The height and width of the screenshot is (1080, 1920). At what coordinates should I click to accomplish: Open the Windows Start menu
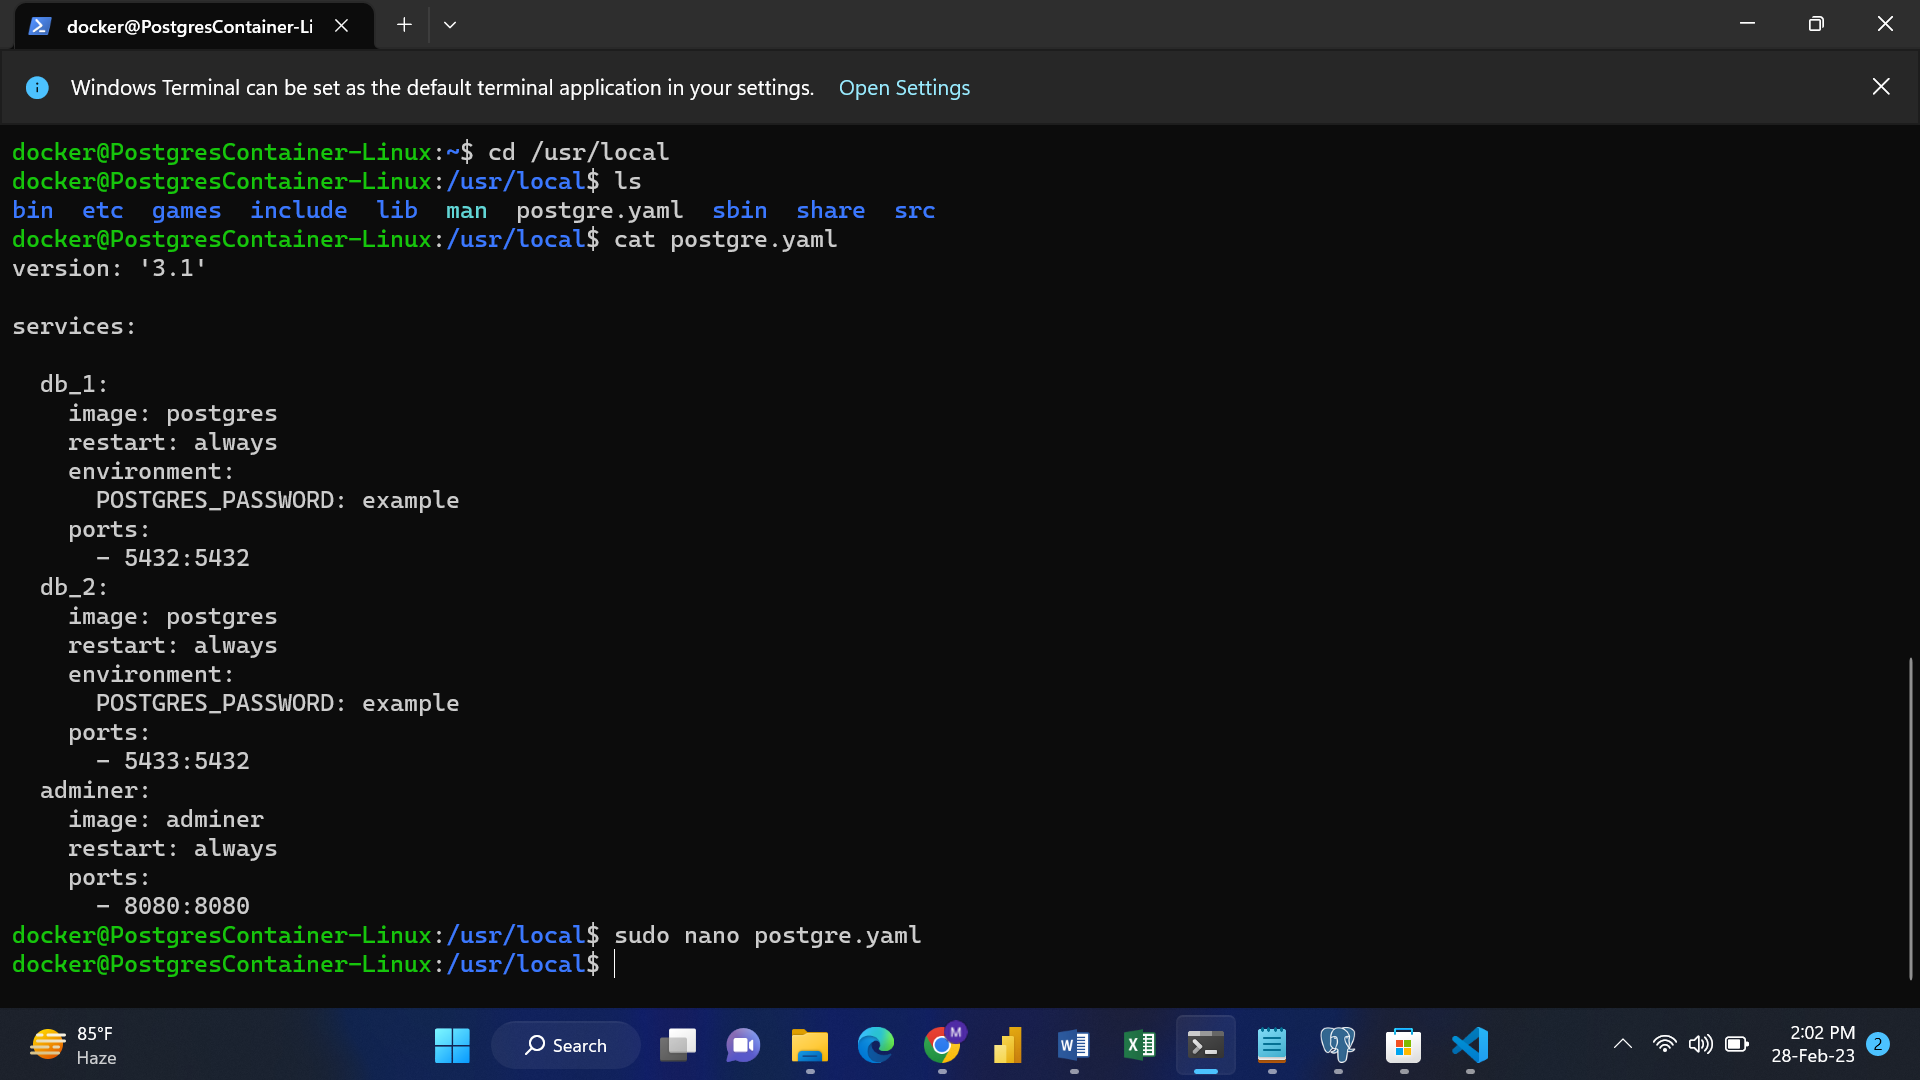pos(452,1045)
